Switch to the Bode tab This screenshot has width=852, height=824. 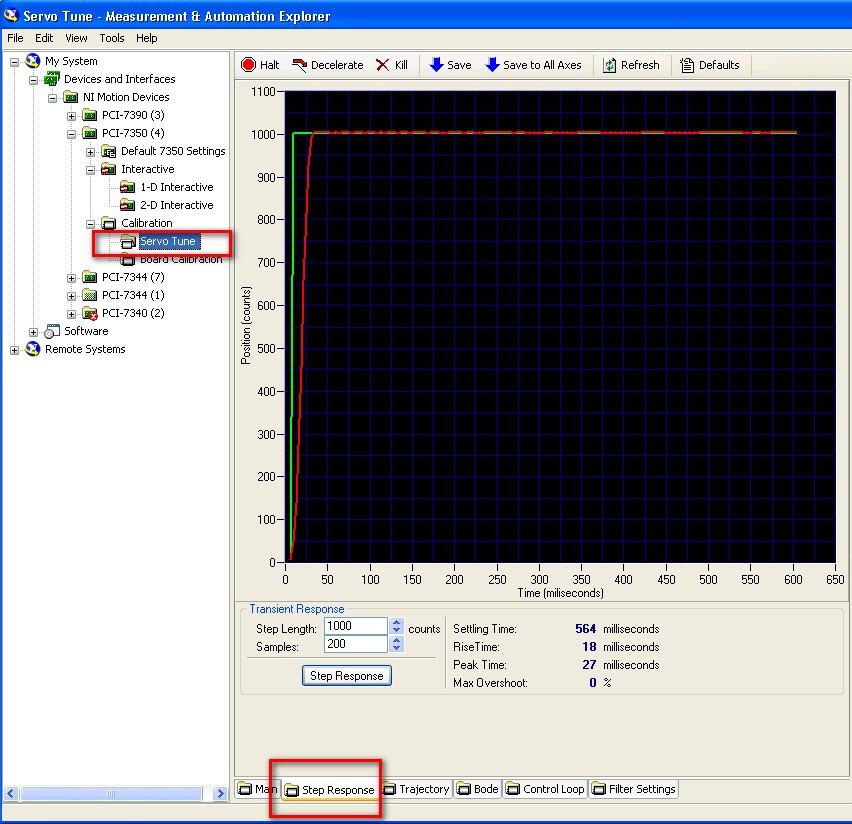(479, 789)
